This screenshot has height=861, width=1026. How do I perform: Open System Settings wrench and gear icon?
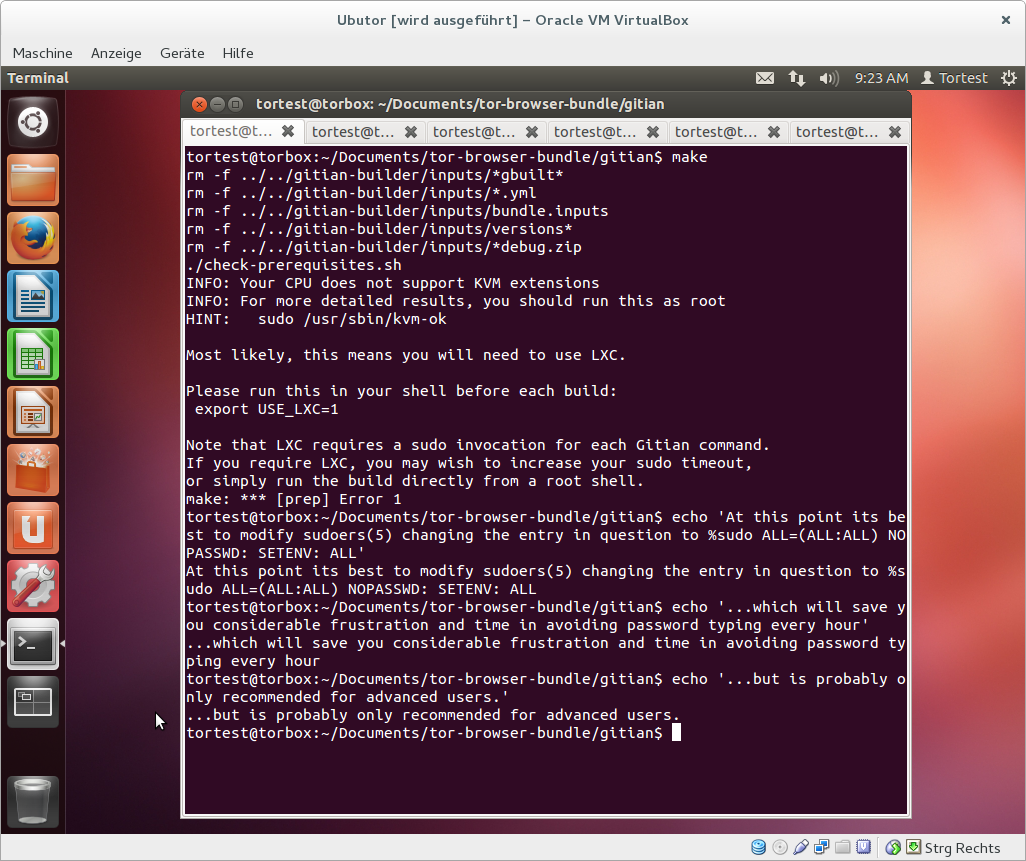click(33, 586)
